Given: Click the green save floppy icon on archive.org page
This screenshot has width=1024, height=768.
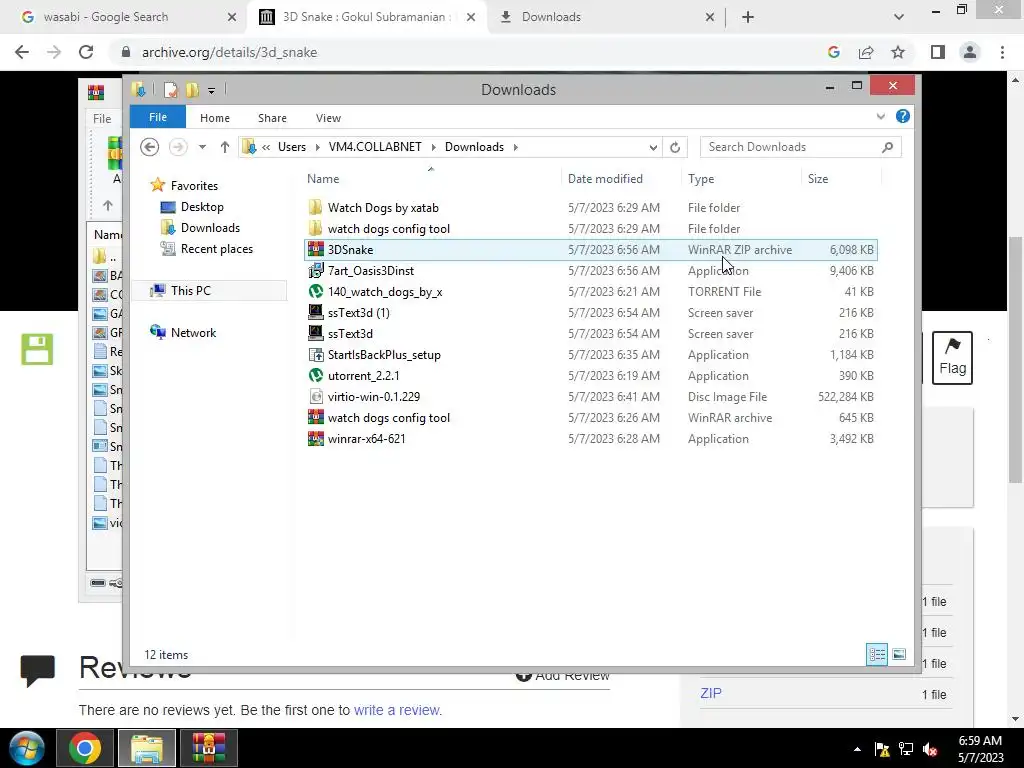Looking at the screenshot, I should pyautogui.click(x=37, y=349).
